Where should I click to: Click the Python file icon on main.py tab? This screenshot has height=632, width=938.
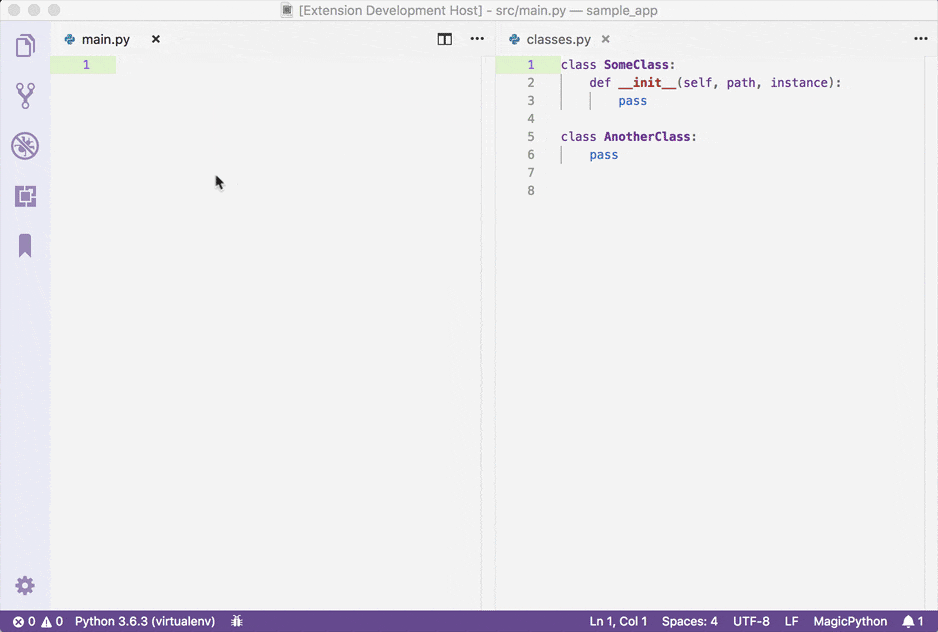70,40
